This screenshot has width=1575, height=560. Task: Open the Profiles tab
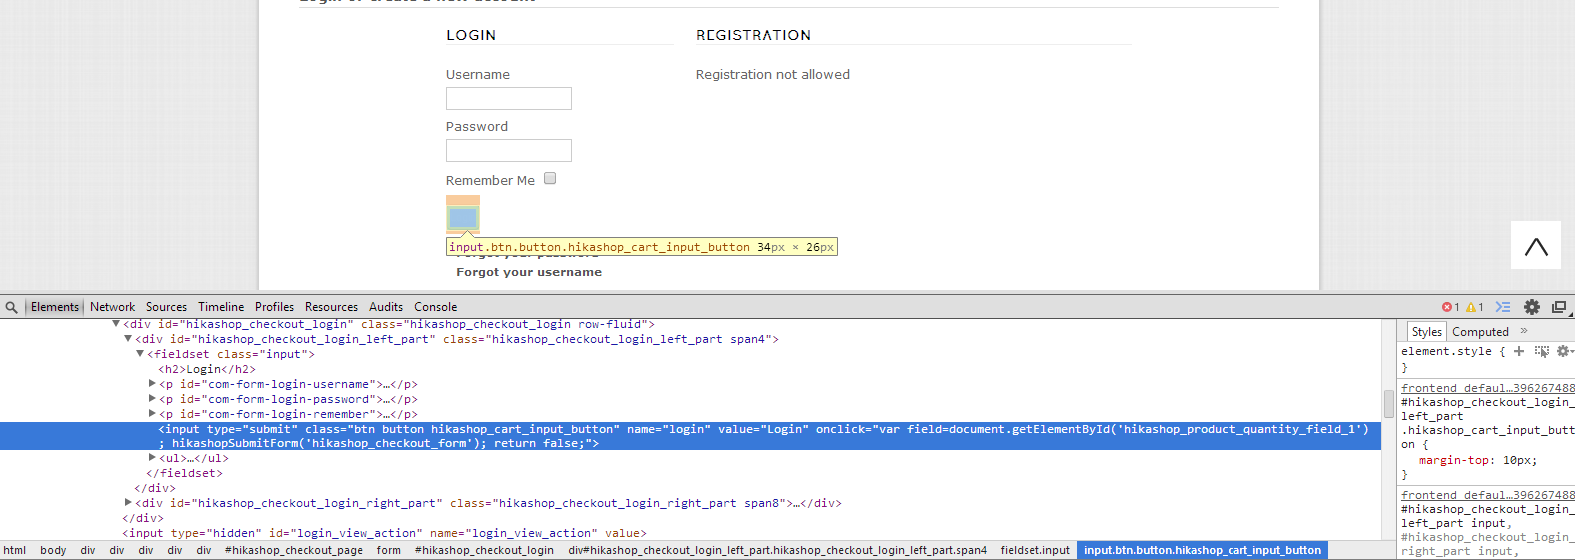pos(274,307)
